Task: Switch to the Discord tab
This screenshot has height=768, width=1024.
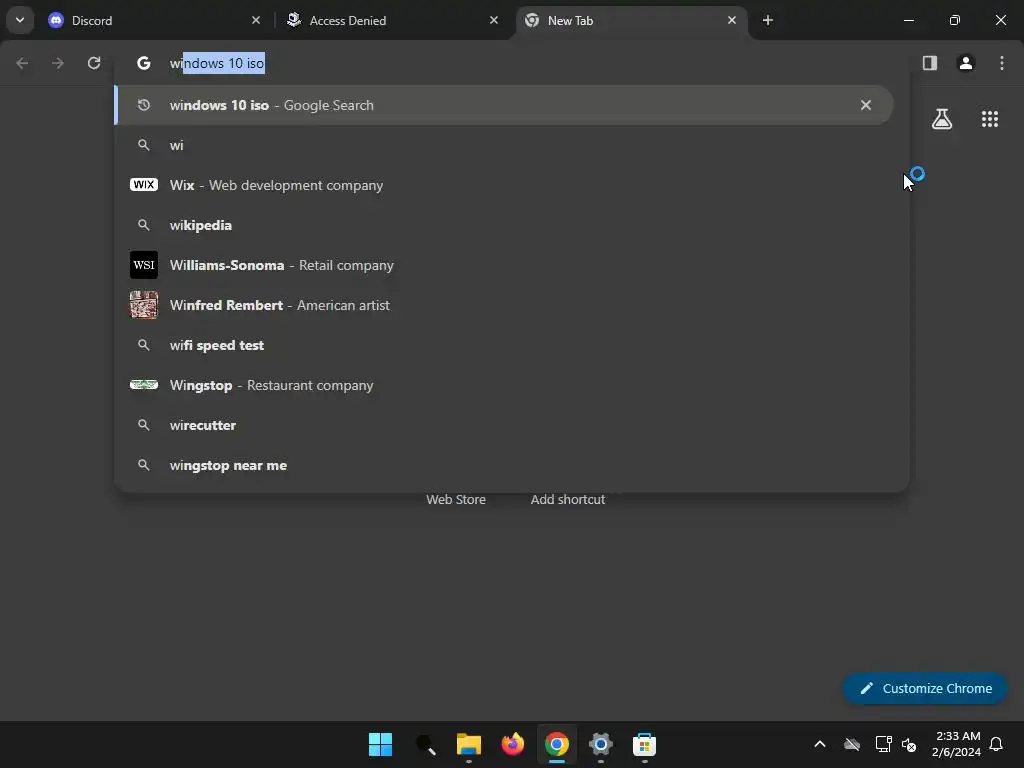Action: coord(155,20)
